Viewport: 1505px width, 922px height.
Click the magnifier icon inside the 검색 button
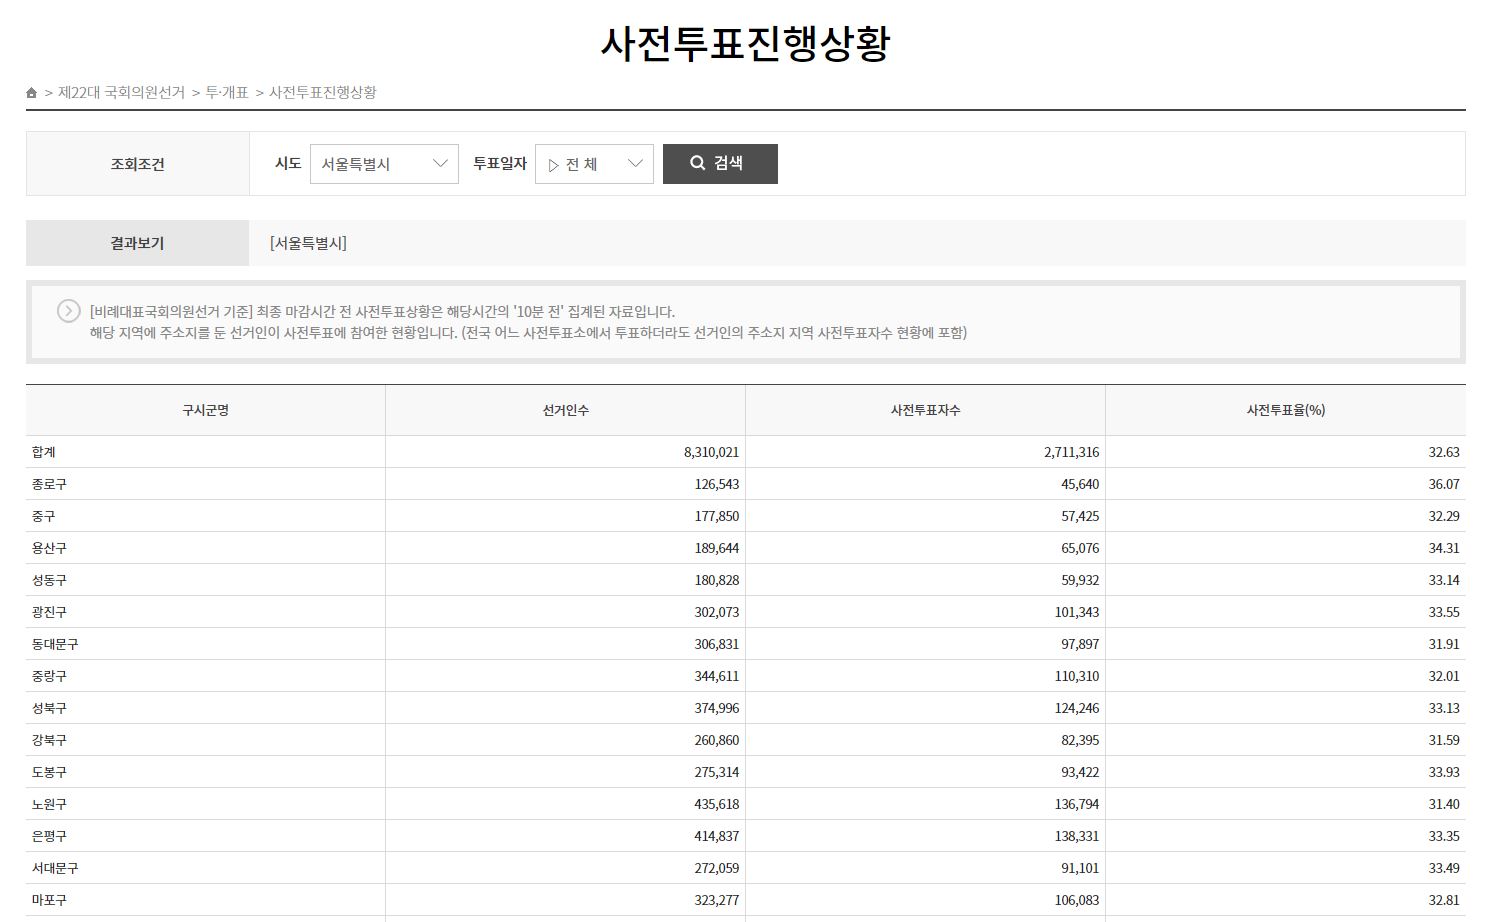[x=697, y=163]
